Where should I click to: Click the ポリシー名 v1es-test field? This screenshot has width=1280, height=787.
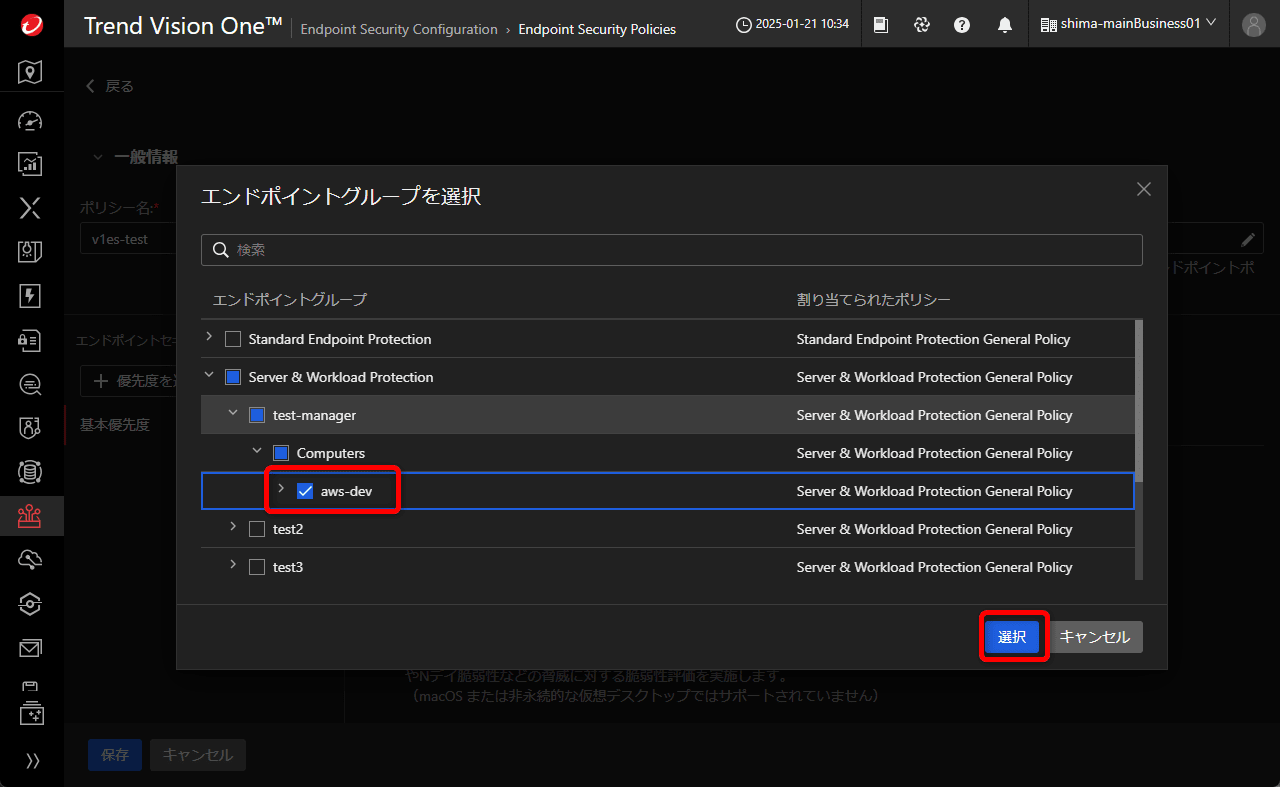(128, 240)
